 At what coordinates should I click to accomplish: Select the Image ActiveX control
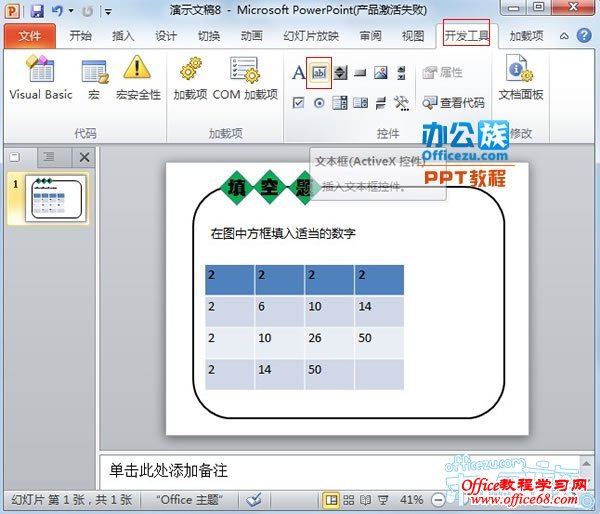(x=381, y=73)
